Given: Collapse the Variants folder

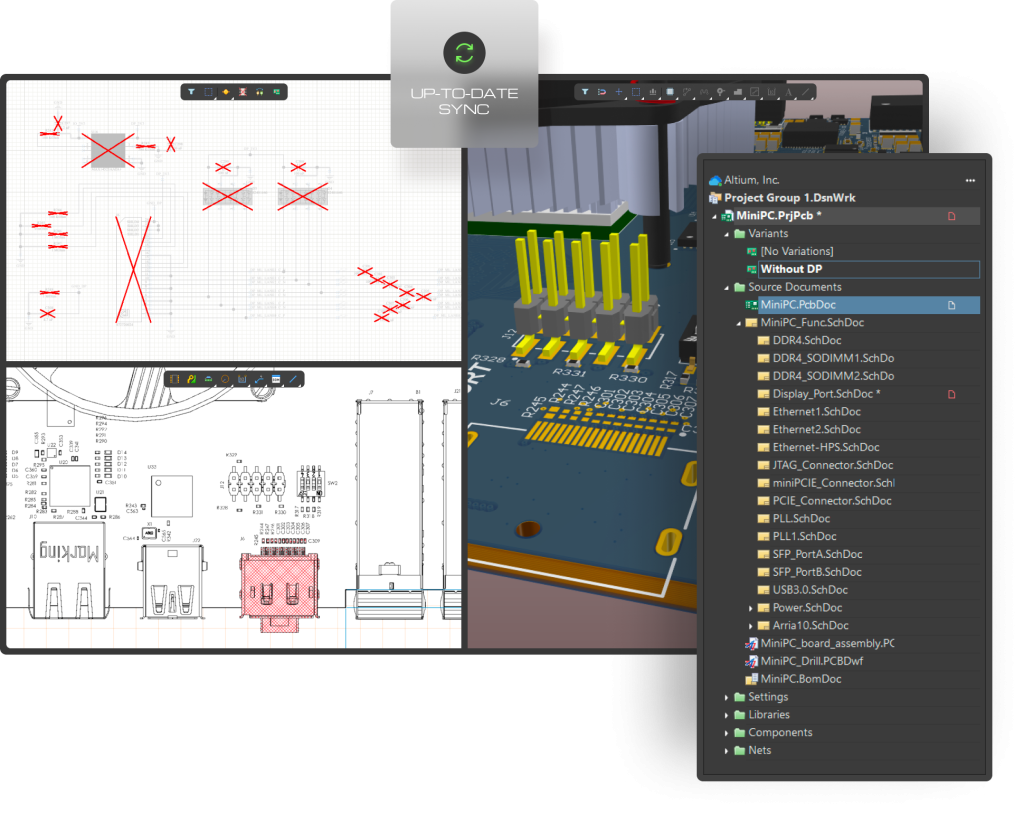Looking at the screenshot, I should coord(728,234).
